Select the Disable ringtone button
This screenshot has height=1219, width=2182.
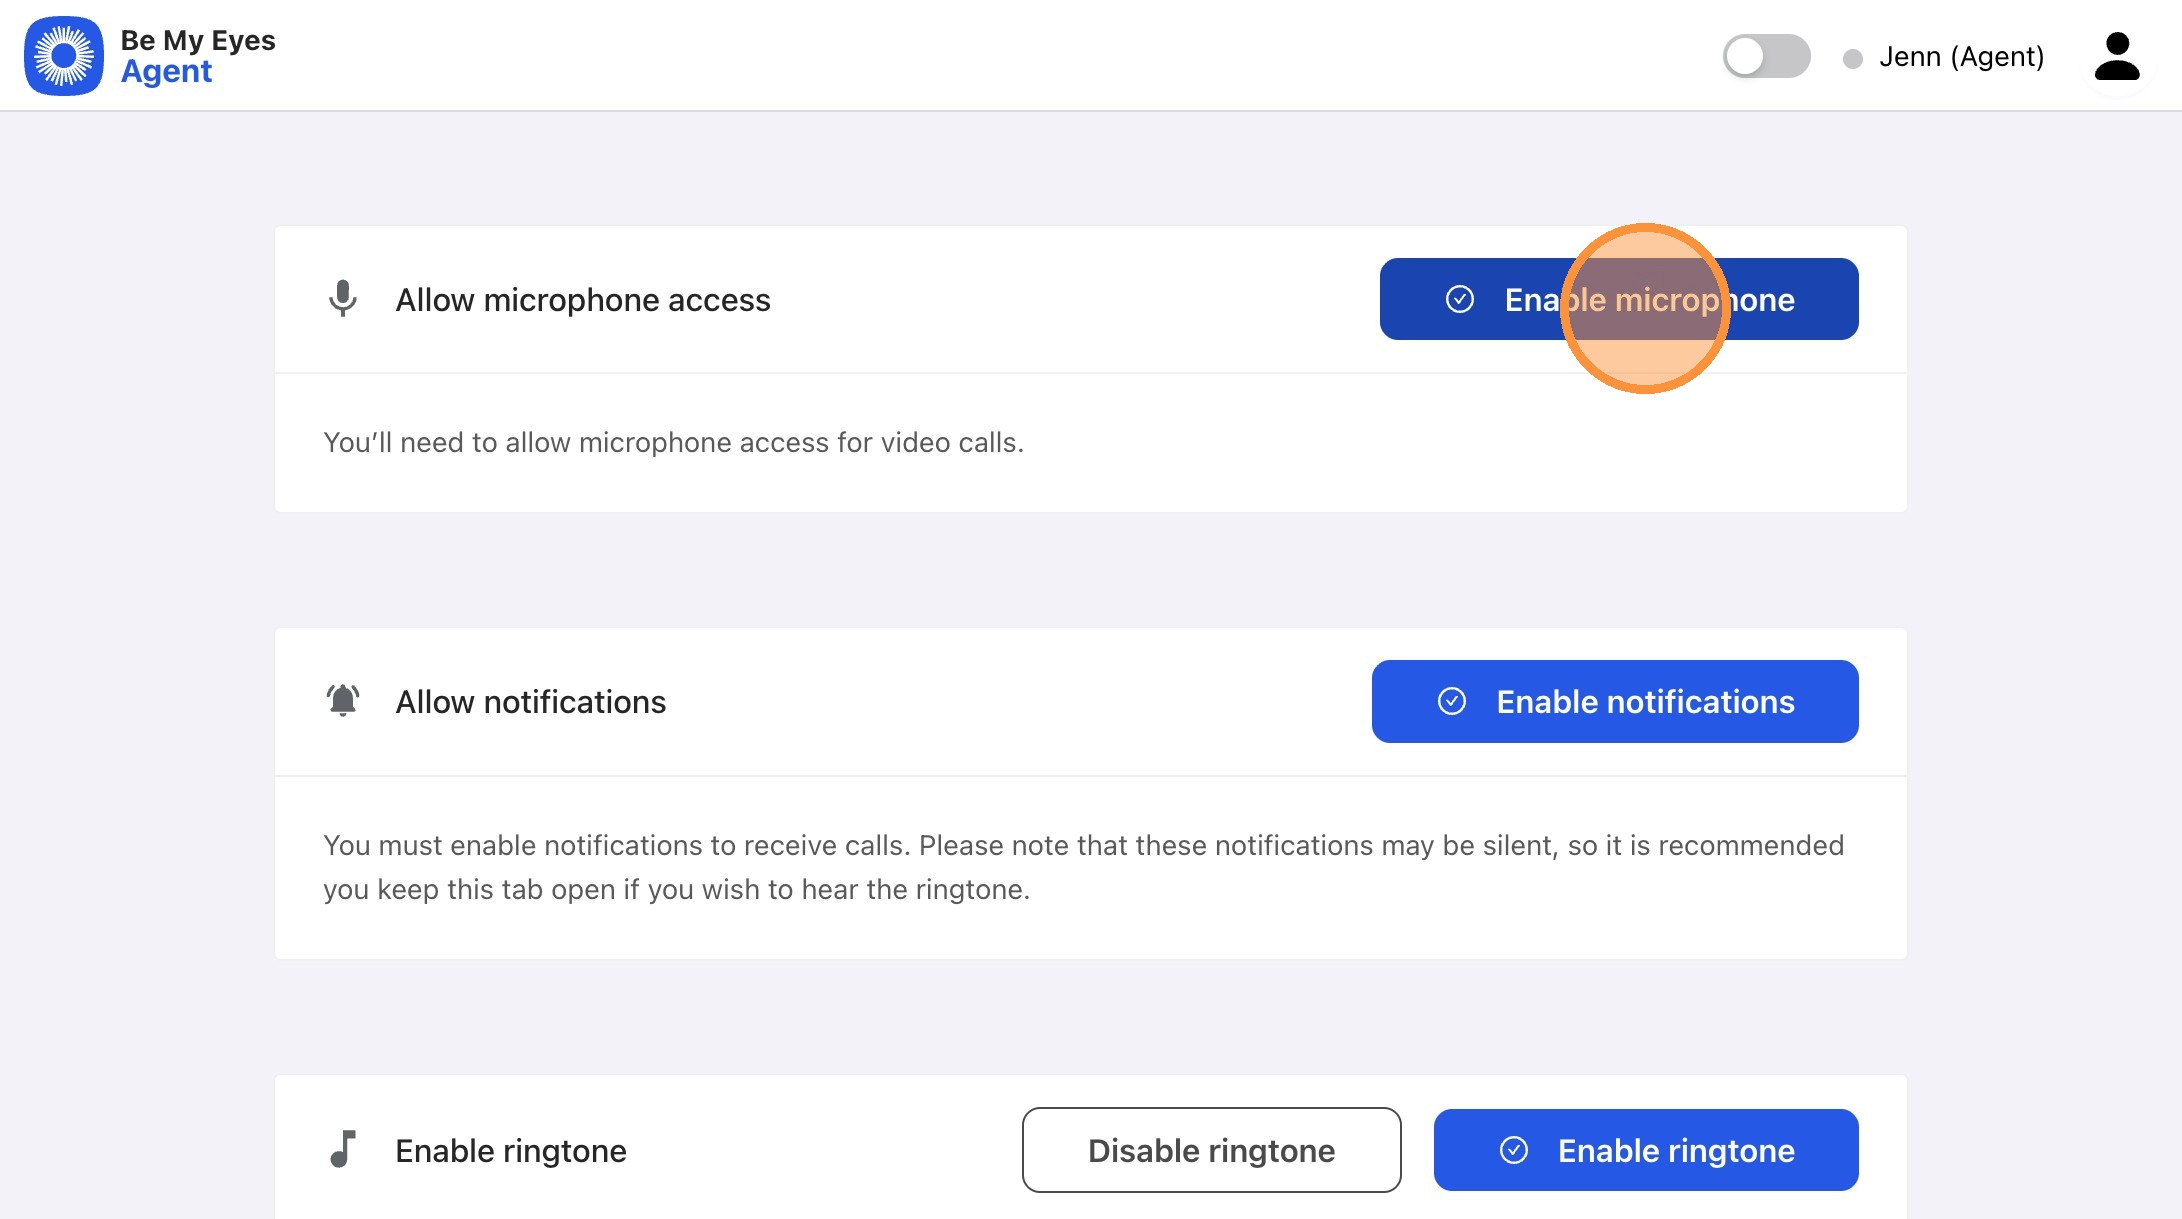1211,1150
